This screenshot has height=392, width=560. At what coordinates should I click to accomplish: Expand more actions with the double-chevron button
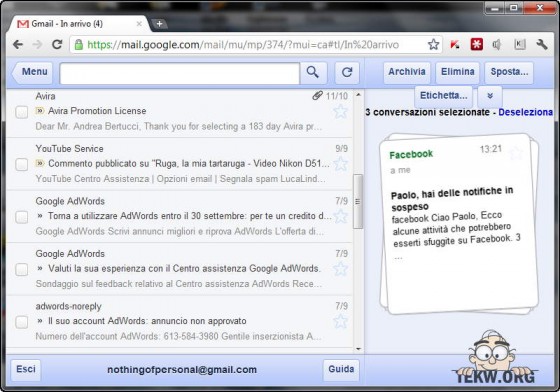(x=490, y=96)
